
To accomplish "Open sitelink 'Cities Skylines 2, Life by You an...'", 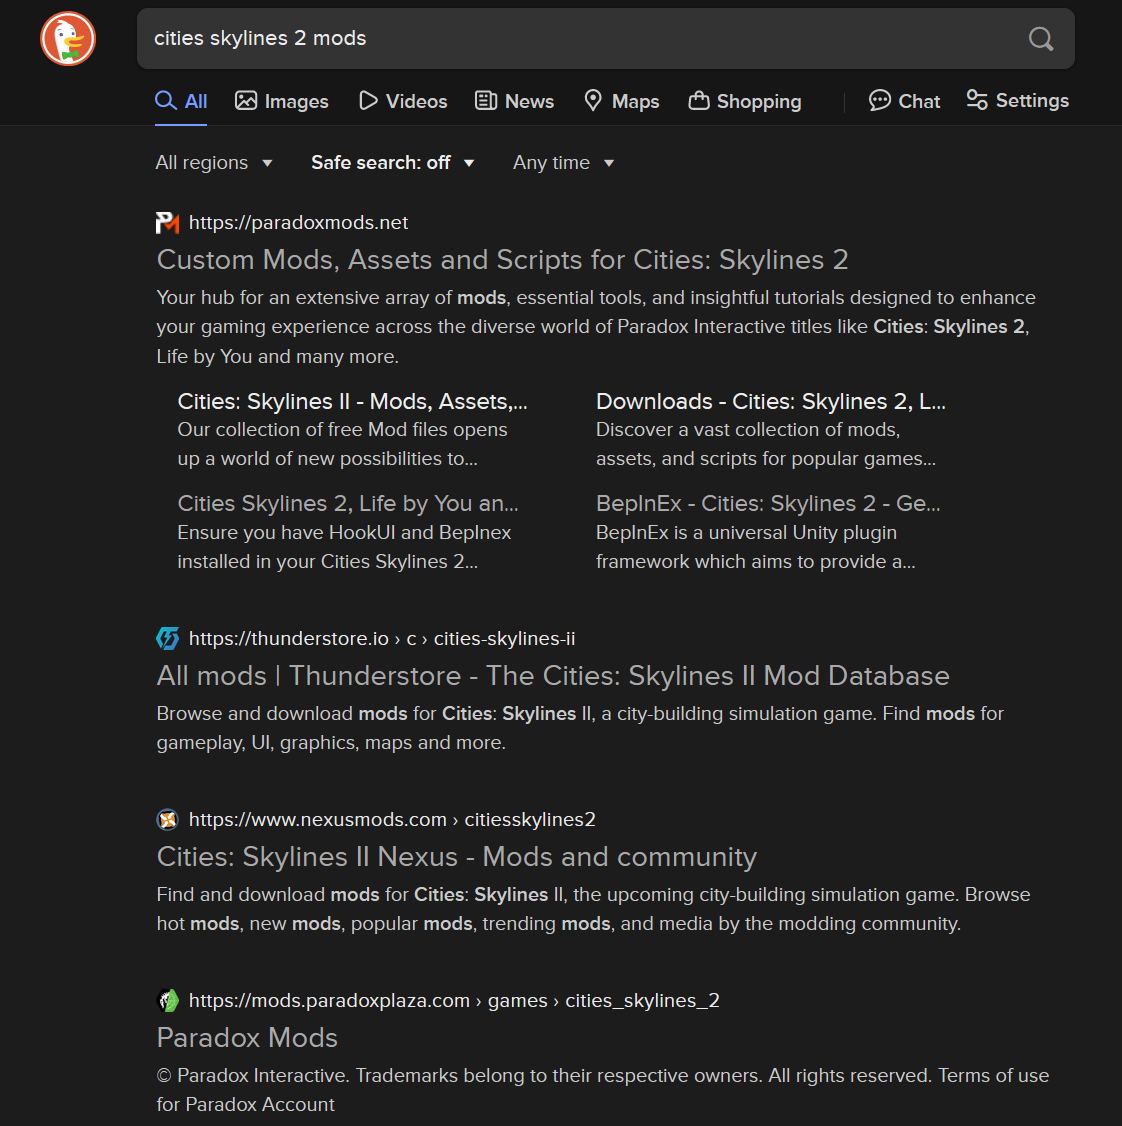I will coord(348,503).
